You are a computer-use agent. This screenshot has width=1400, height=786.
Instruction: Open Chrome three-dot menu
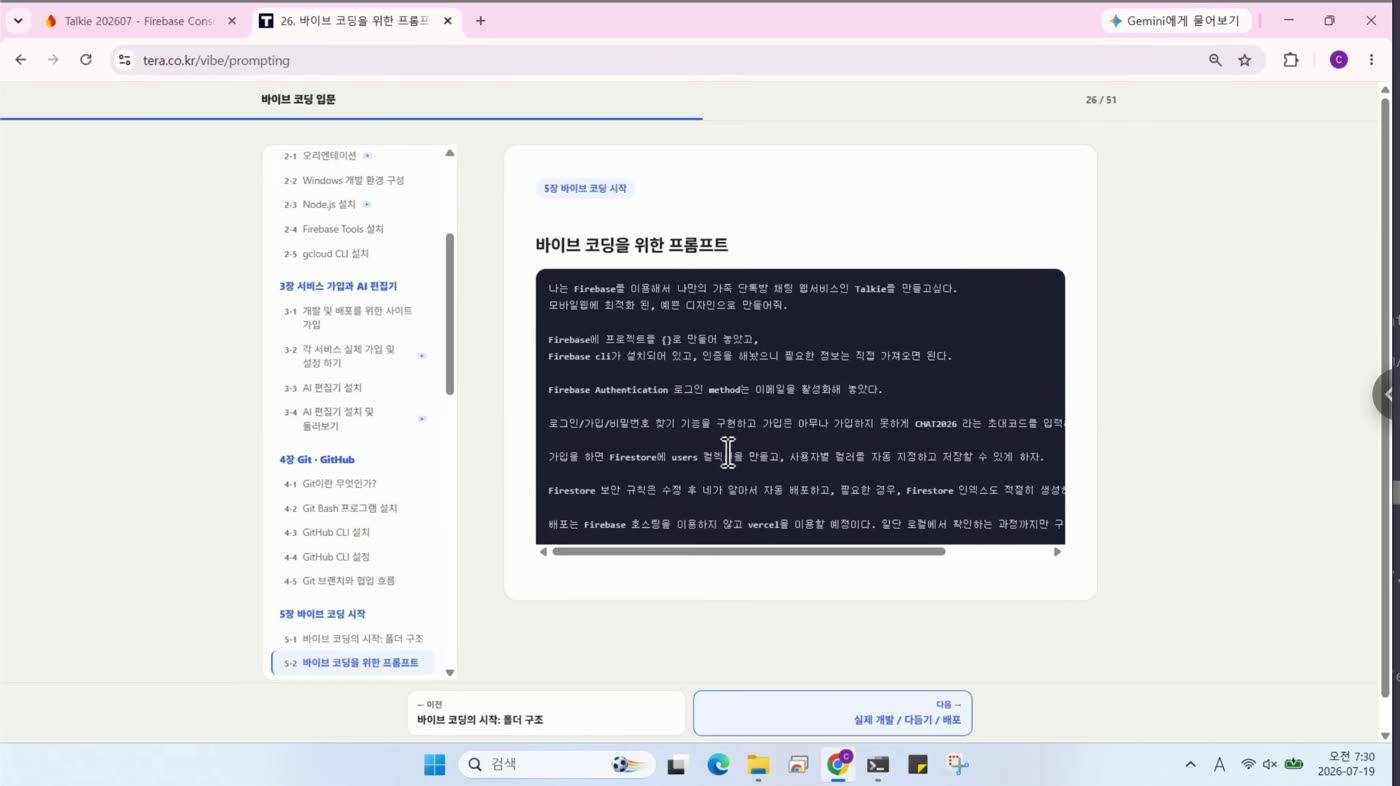click(1371, 60)
